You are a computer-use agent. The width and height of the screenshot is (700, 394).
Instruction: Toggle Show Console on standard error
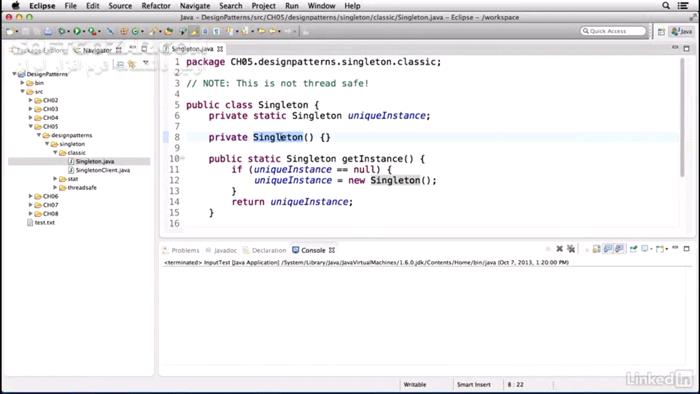coord(620,249)
